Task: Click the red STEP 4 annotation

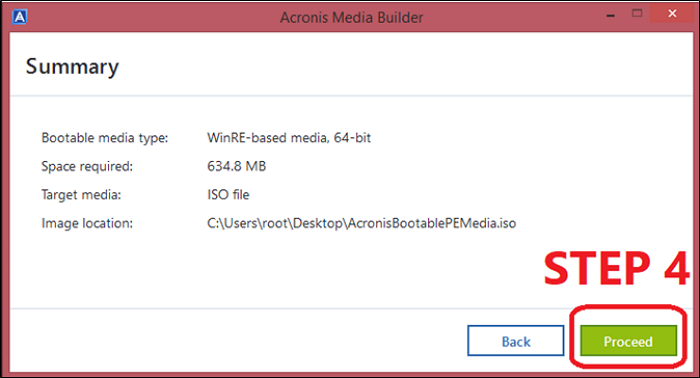Action: click(x=617, y=268)
